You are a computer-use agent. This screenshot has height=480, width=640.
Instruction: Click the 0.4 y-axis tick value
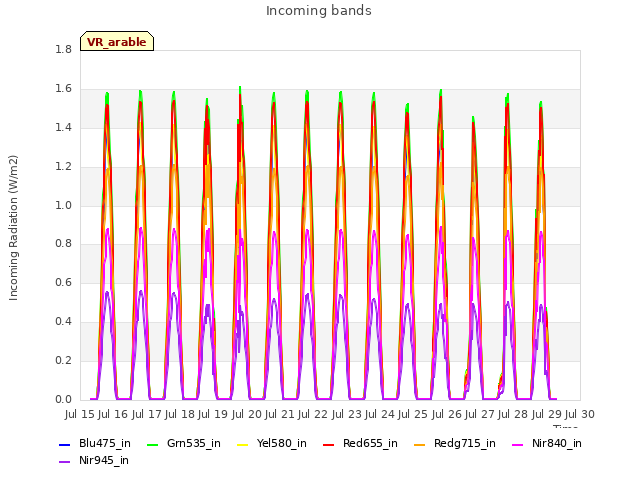(63, 321)
